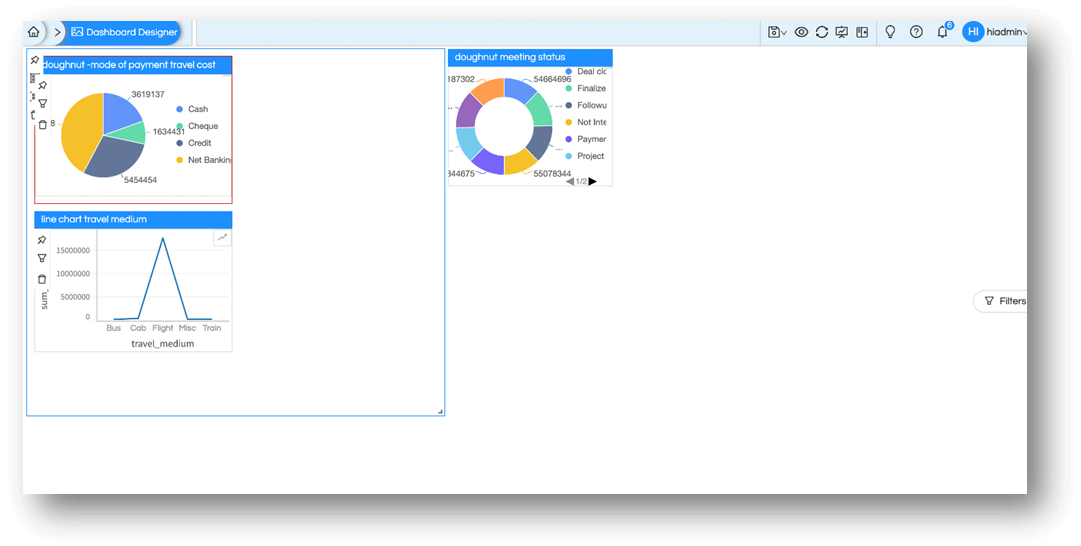Pin the doughnut payment chart
This screenshot has height=546, width=1081.
(x=43, y=85)
